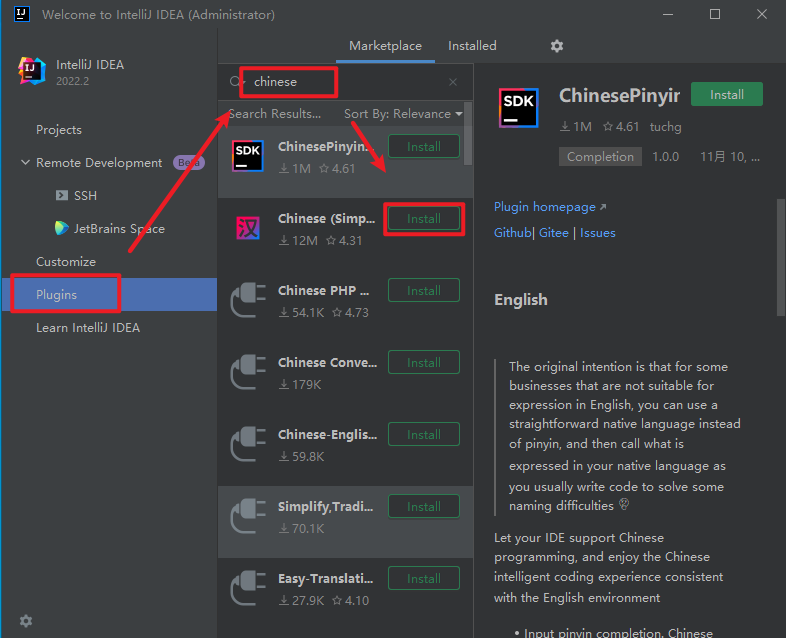
Task: Click the IntelliJ IDEA logo in sidebar
Action: click(32, 71)
